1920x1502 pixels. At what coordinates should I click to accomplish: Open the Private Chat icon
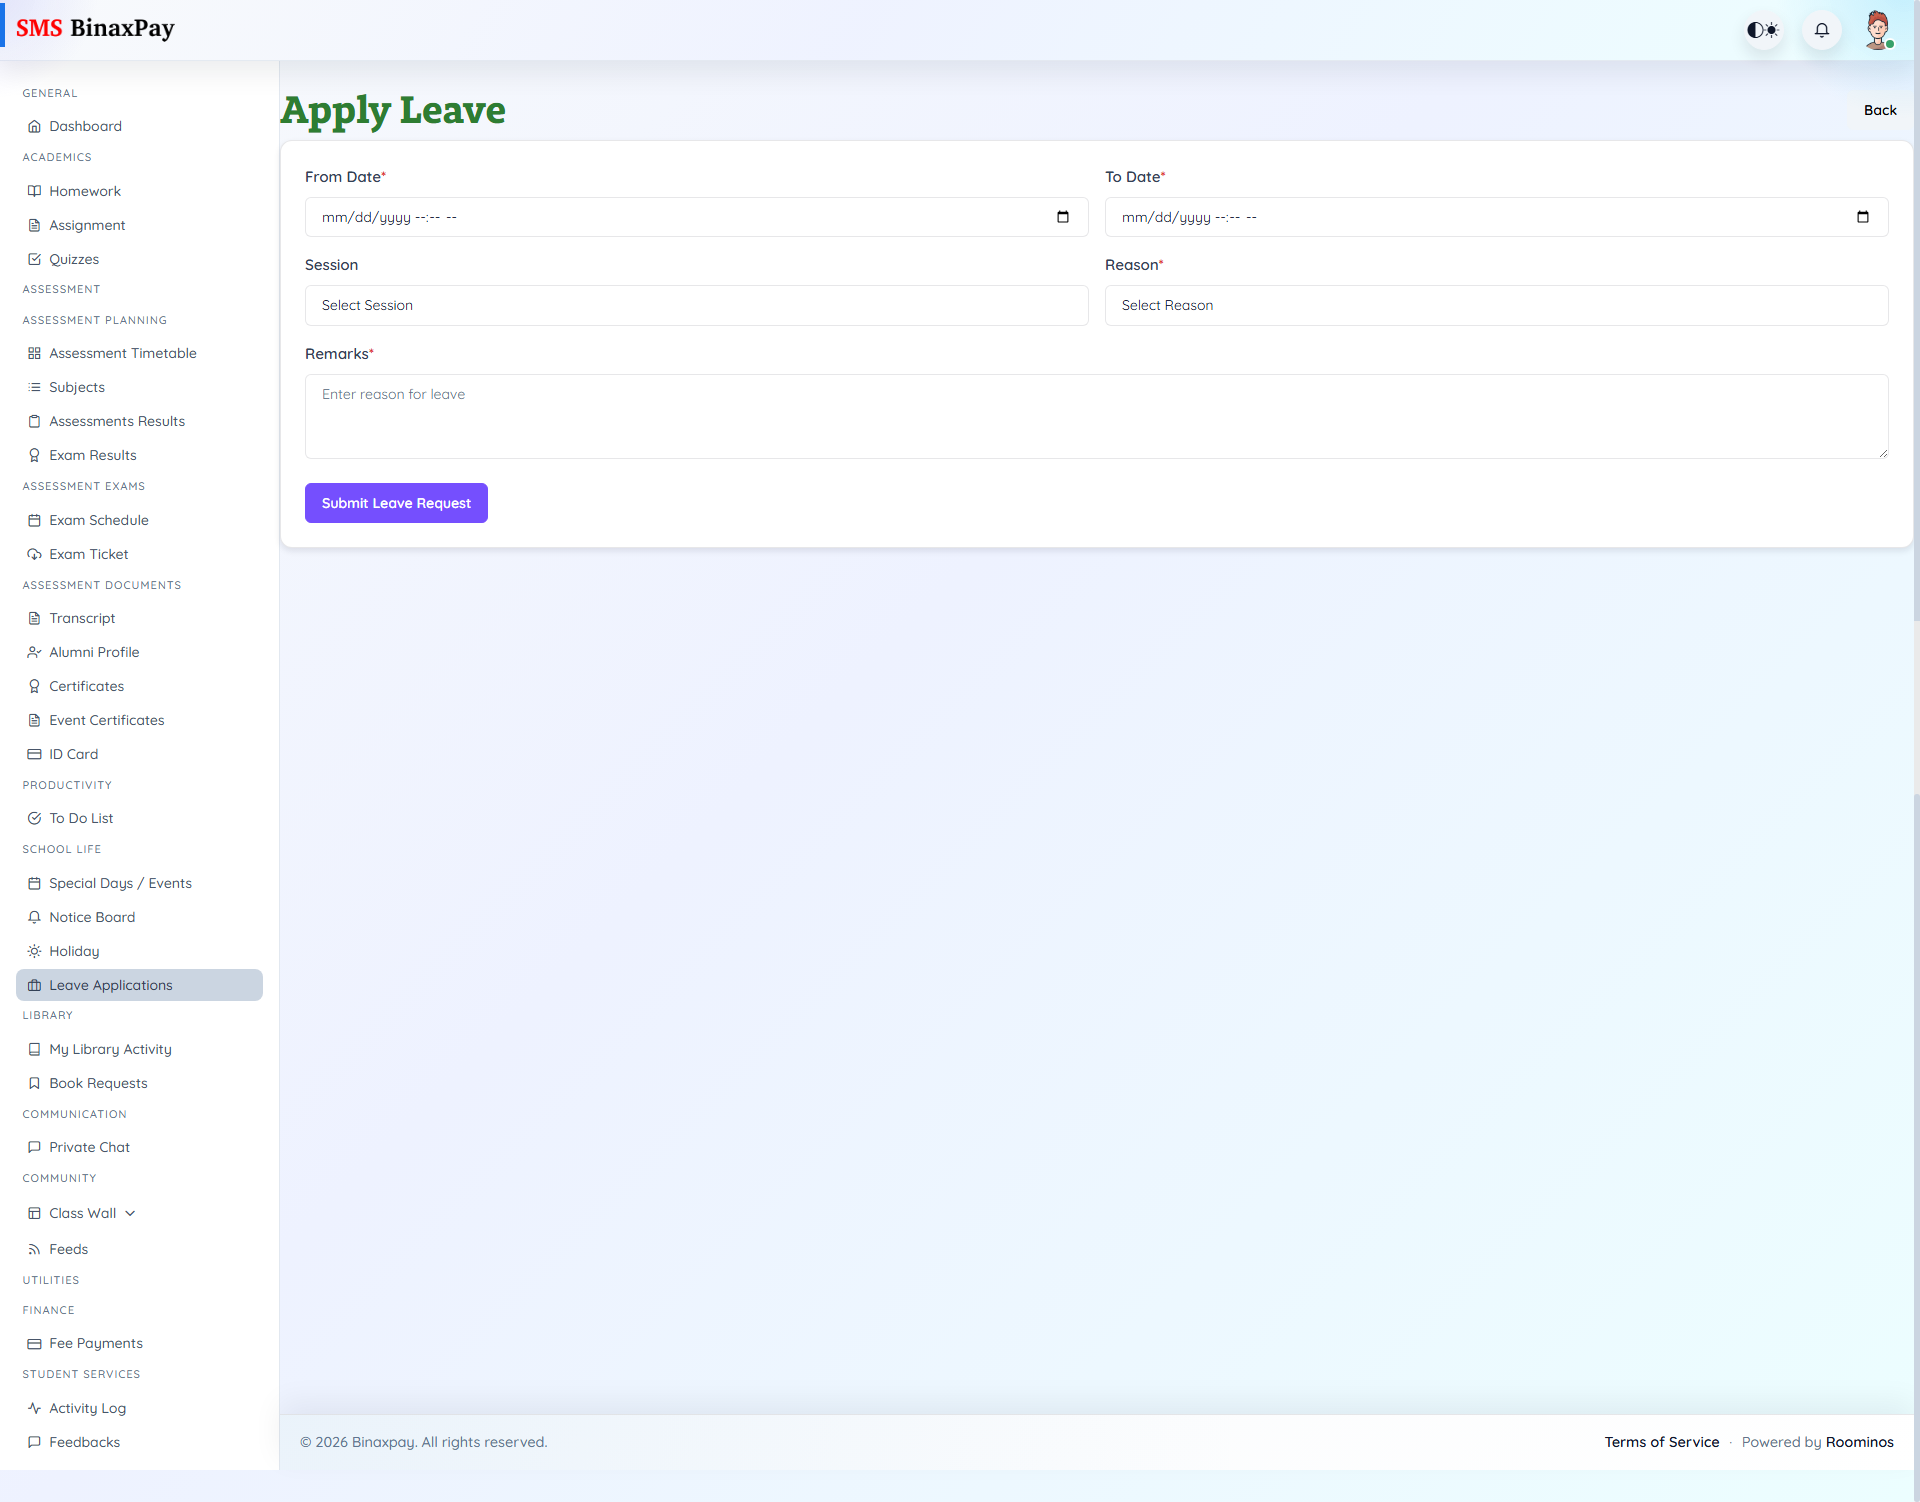(34, 1147)
